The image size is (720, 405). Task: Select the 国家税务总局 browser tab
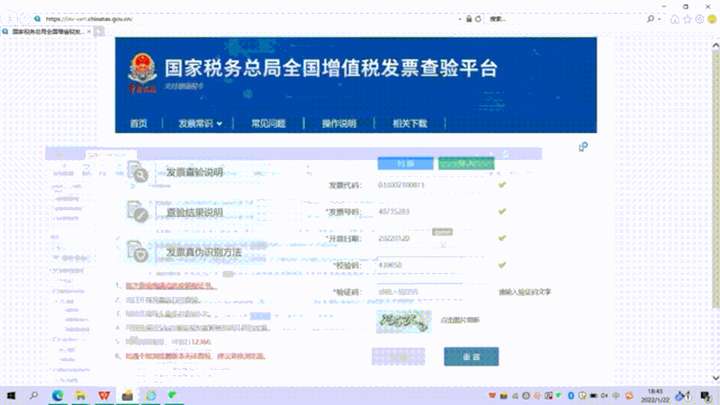[x=46, y=31]
